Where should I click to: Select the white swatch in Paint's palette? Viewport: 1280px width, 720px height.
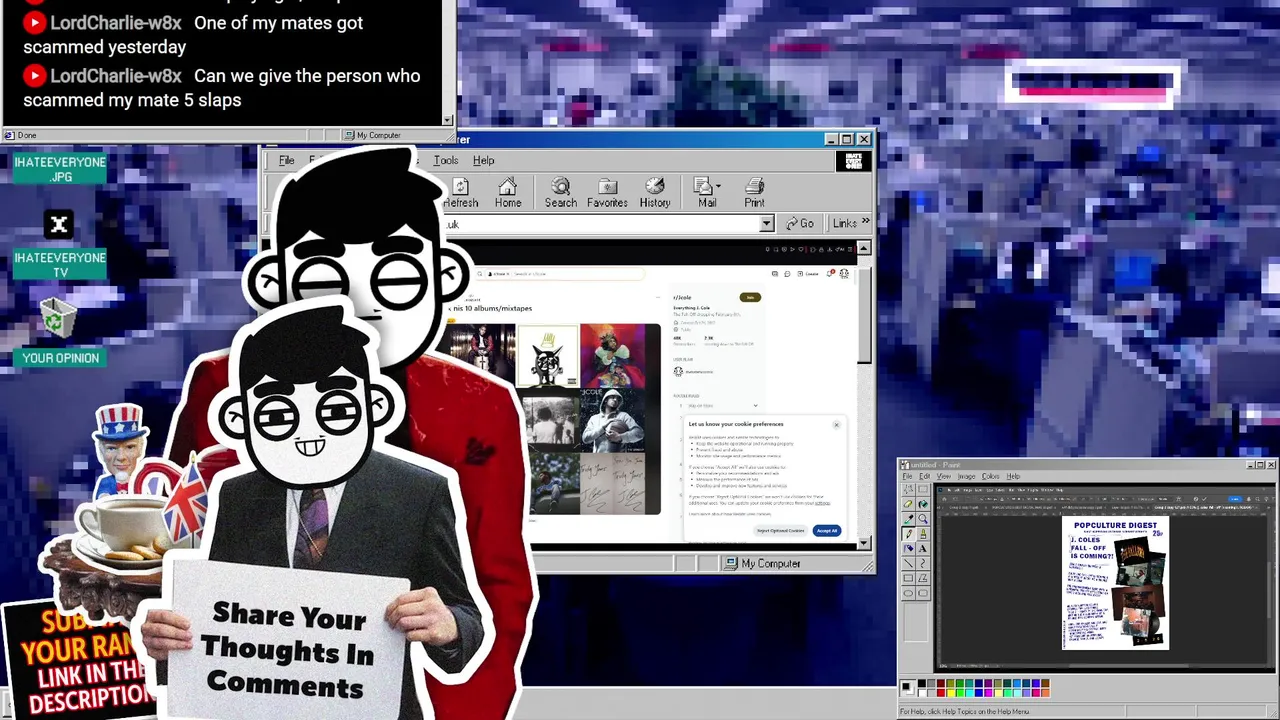(x=922, y=692)
